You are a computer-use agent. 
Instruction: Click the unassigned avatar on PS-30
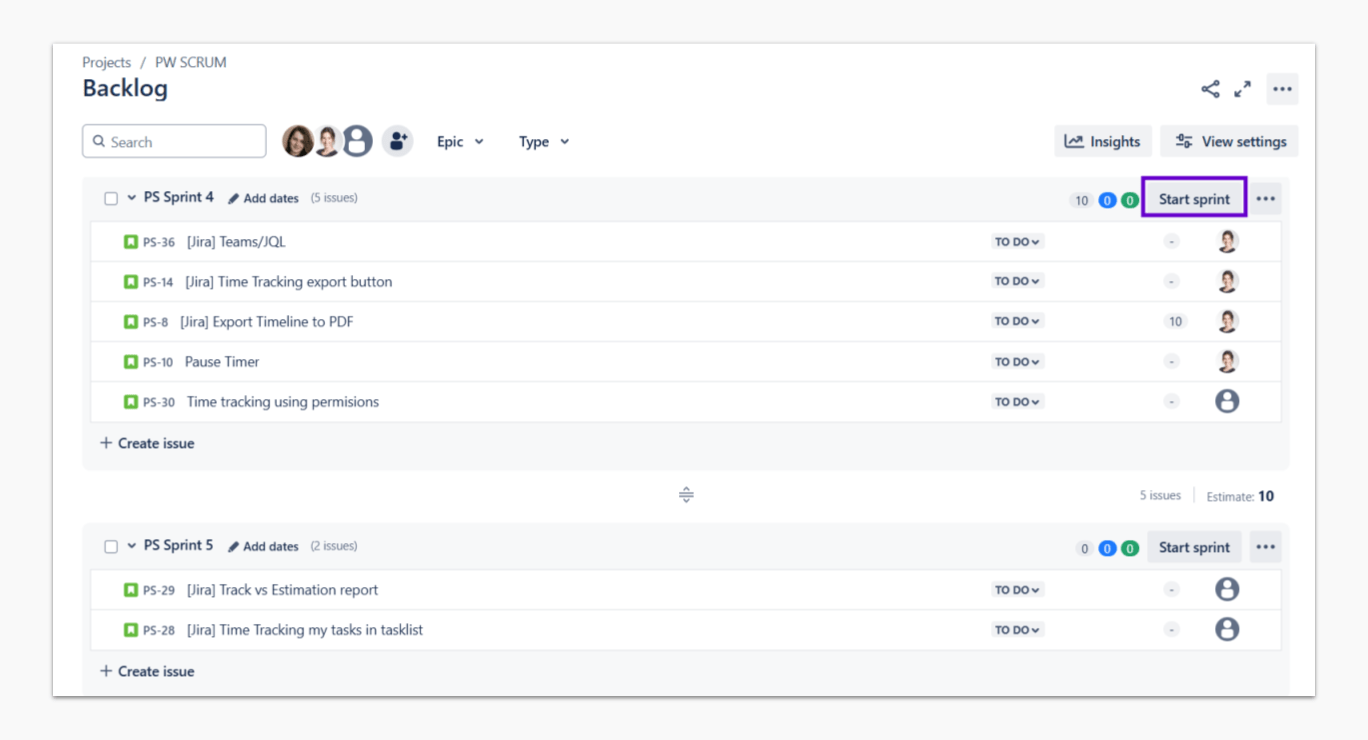[1227, 401]
